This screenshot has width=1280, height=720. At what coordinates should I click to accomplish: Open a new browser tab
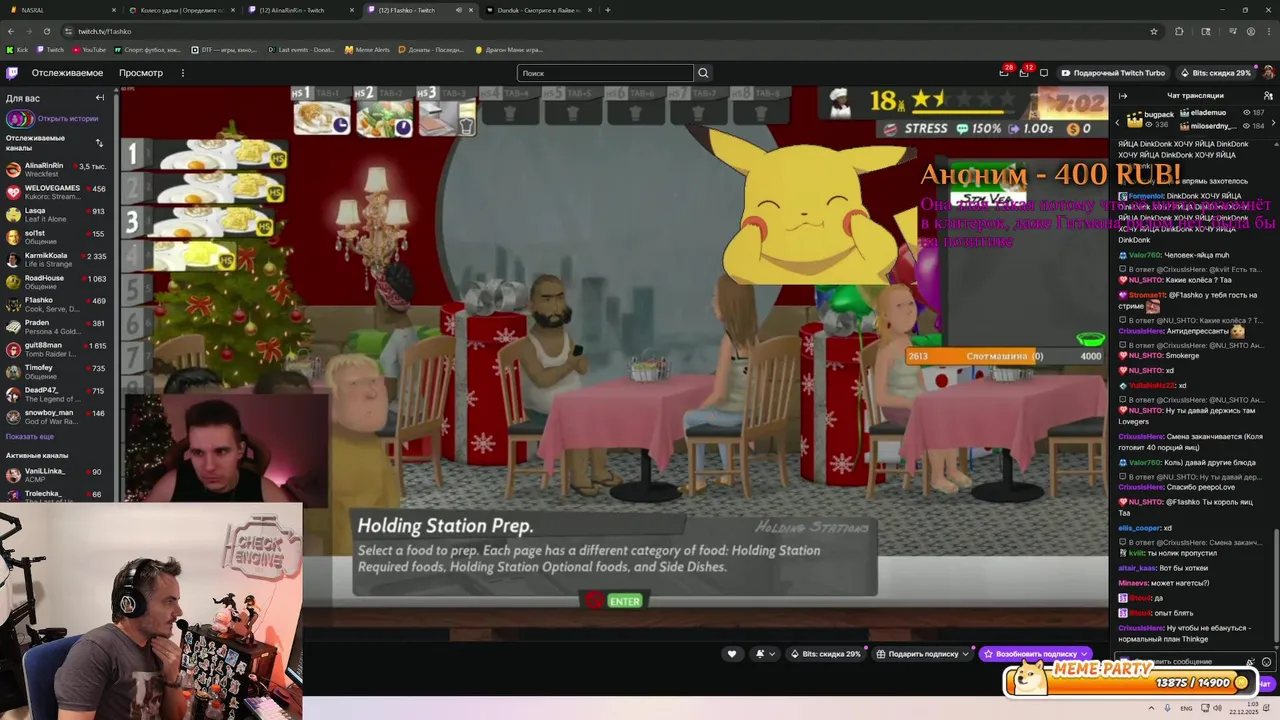pyautogui.click(x=608, y=10)
